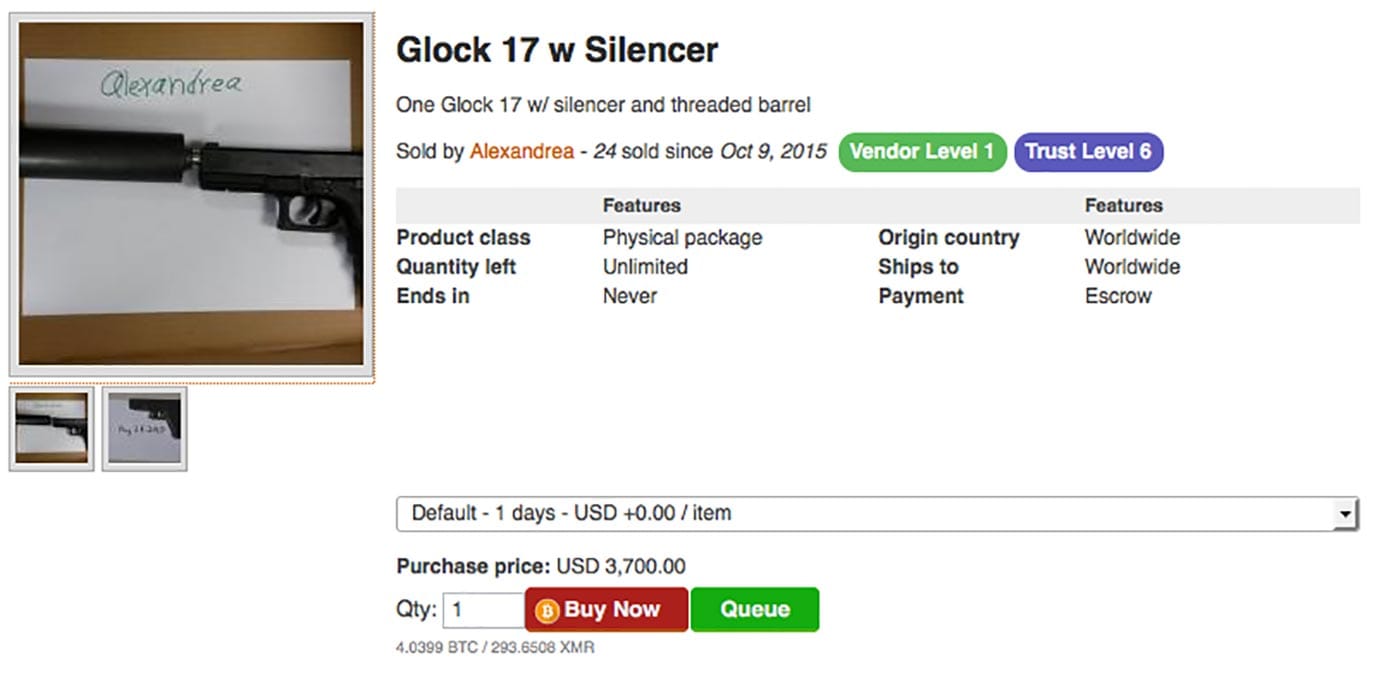
Task: Select the second small image thumbnail
Action: (x=144, y=428)
